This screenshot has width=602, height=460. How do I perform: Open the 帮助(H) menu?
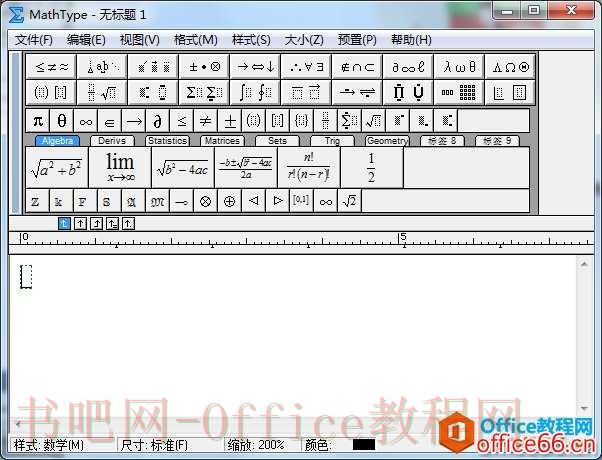[x=411, y=40]
